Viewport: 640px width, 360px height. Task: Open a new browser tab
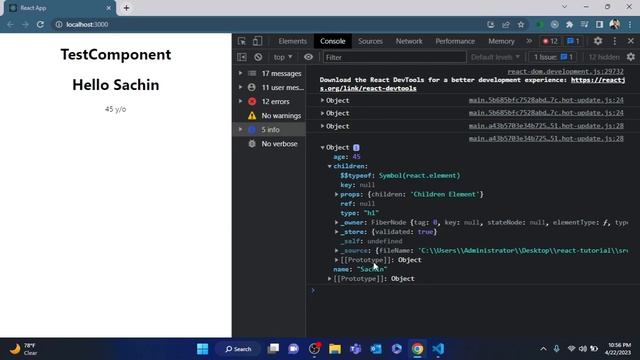tap(126, 8)
